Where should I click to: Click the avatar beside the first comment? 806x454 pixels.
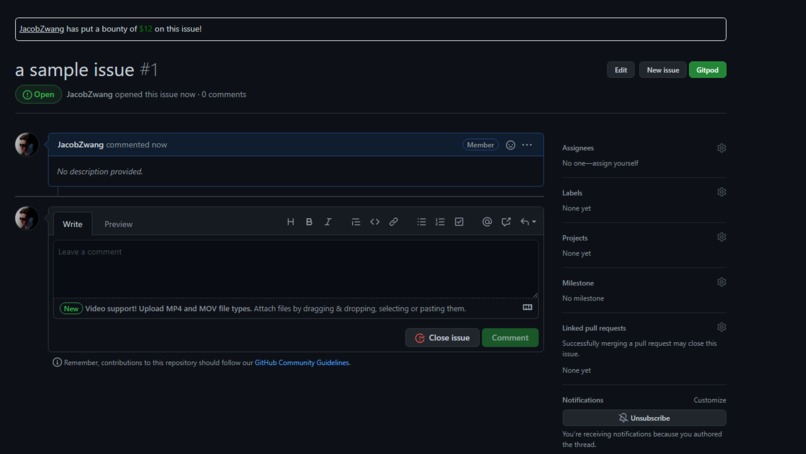click(26, 144)
